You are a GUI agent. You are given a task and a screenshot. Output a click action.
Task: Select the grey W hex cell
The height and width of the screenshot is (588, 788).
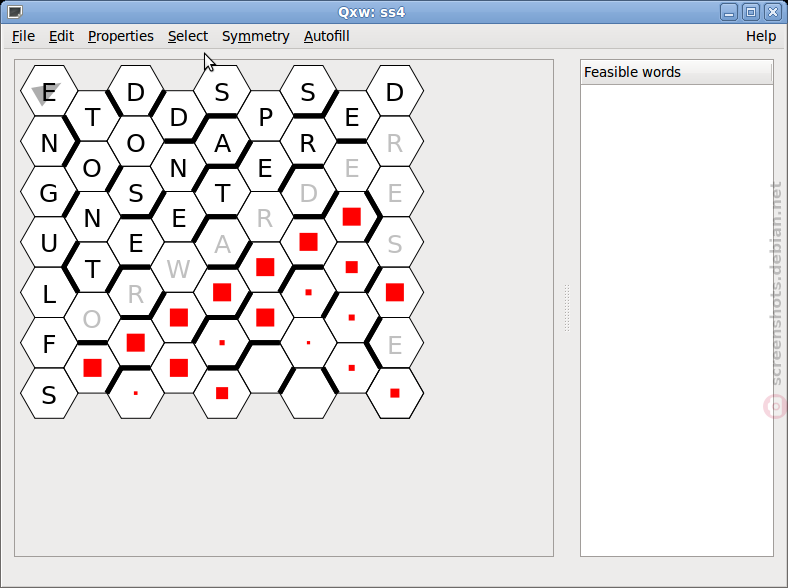178,268
